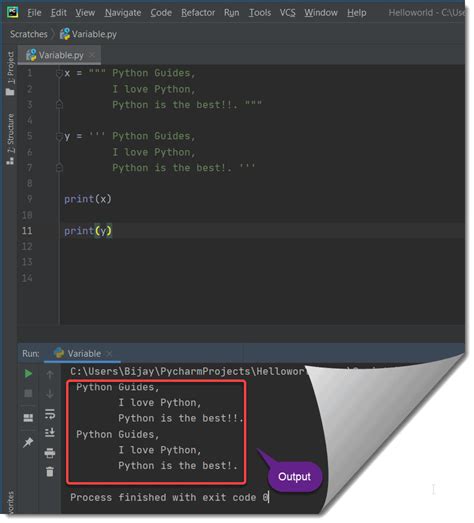Open the Navigate menu
474x523 pixels.
(123, 13)
